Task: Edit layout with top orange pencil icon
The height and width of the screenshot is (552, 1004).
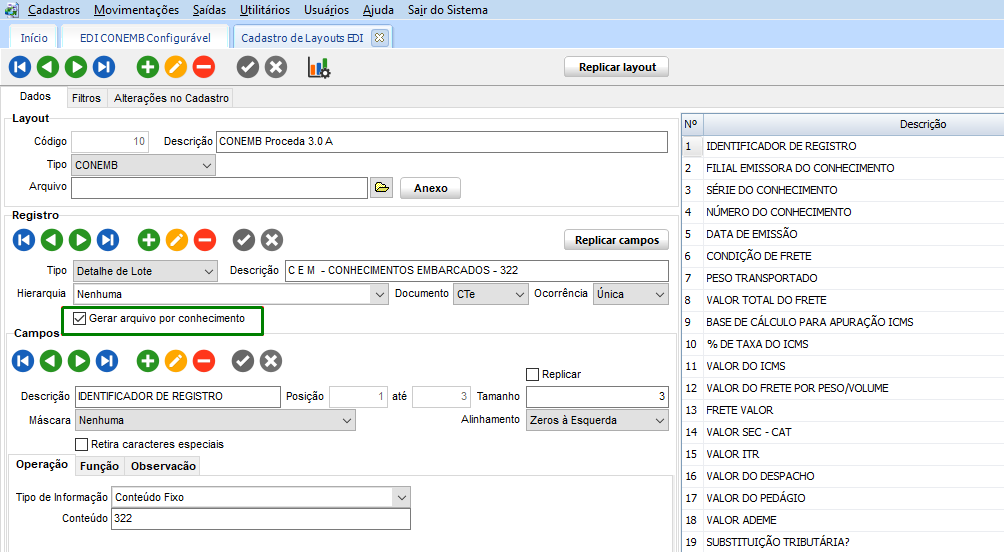Action: click(176, 67)
